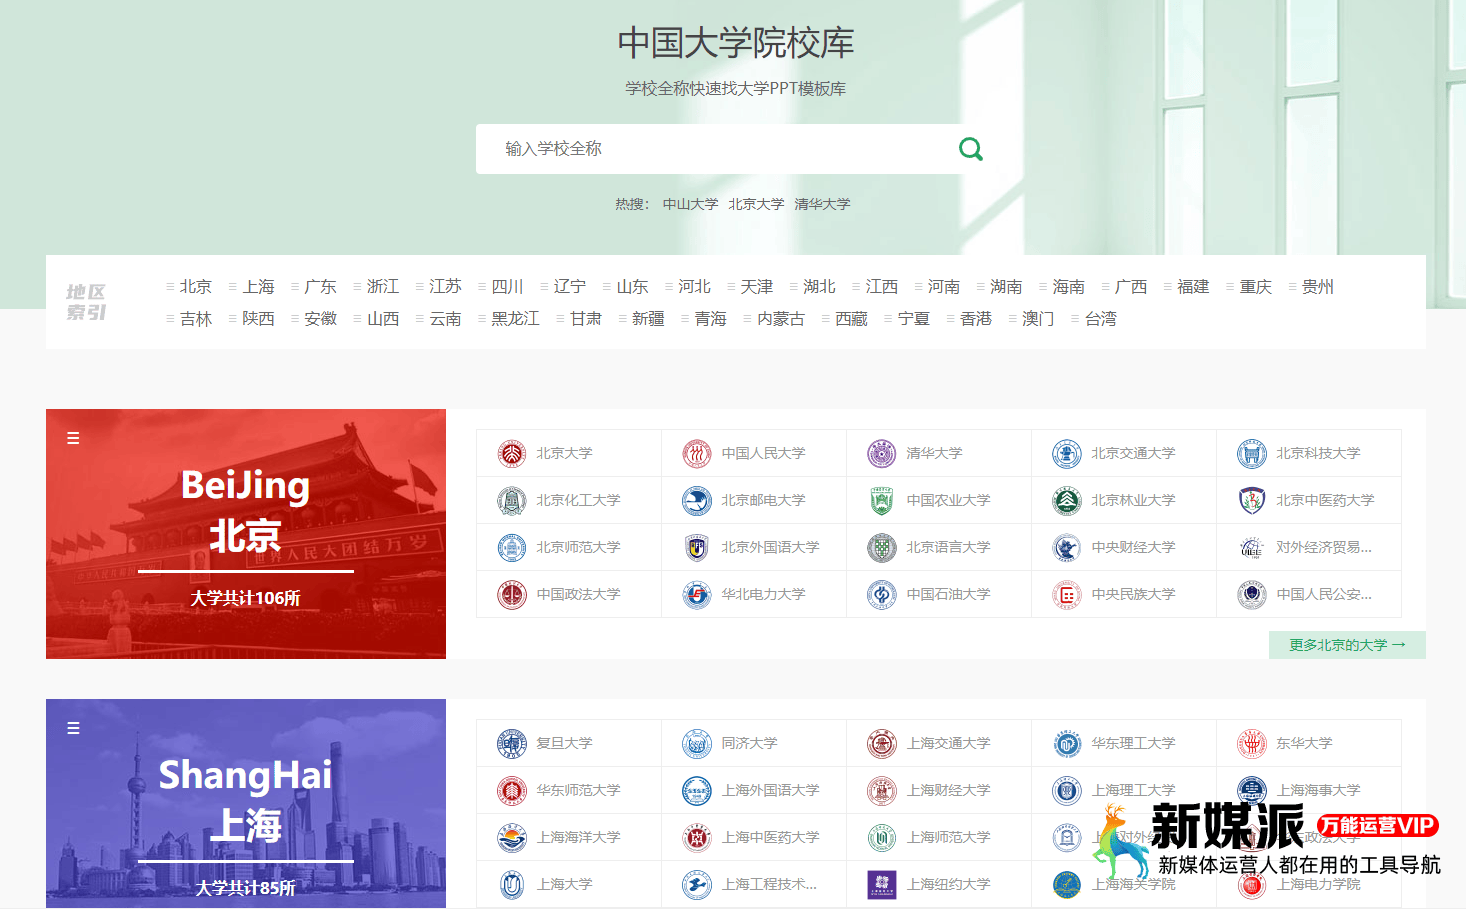The height and width of the screenshot is (910, 1466).
Task: Click the 华北电力大学 logo icon
Action: [x=696, y=595]
